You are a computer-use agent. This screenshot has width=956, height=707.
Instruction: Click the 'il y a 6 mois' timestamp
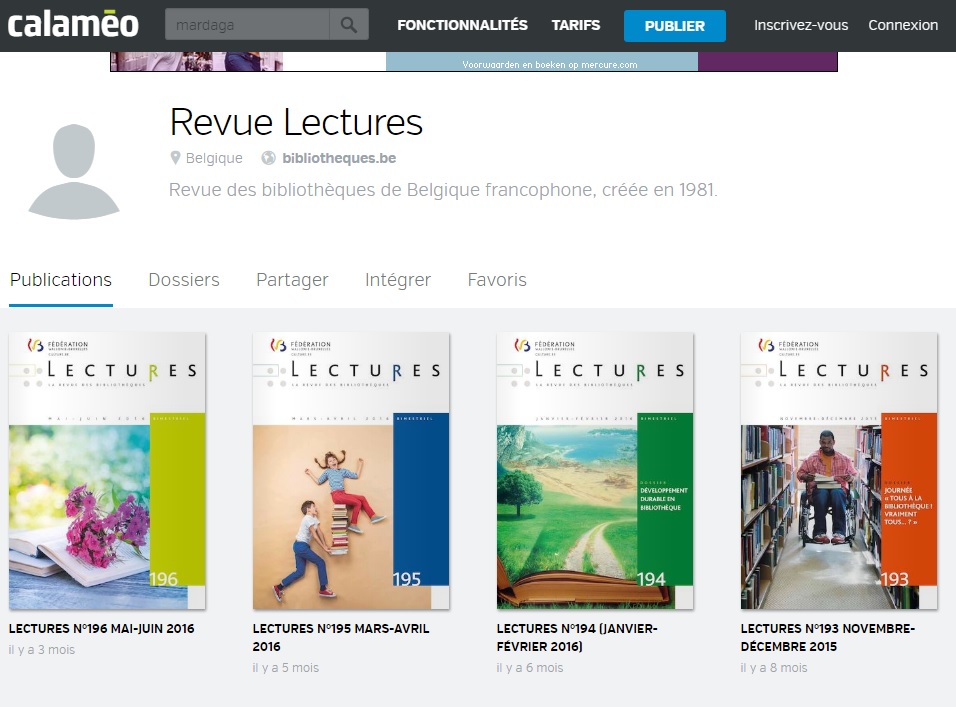coord(529,668)
